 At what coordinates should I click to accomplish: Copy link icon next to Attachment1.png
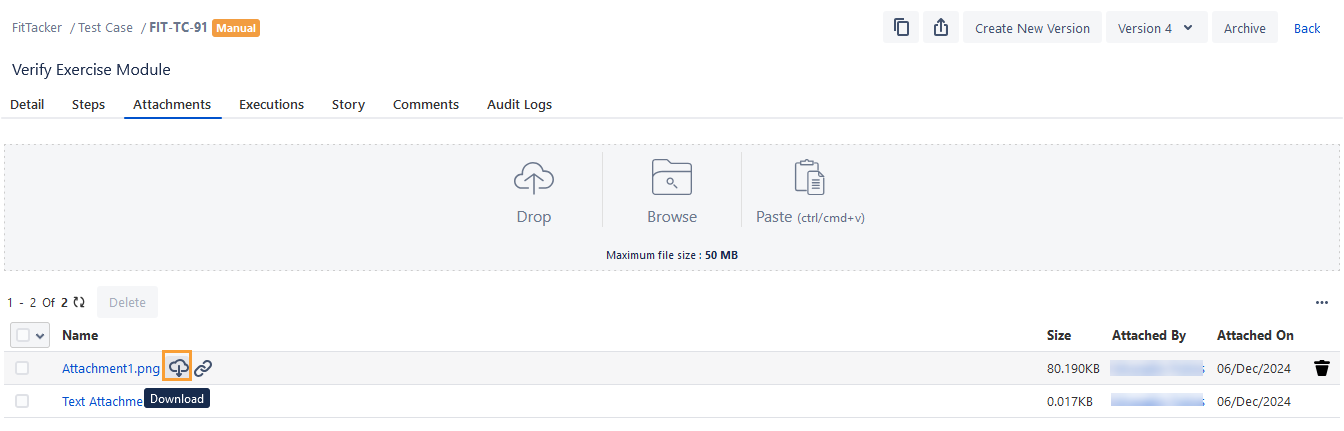point(203,368)
